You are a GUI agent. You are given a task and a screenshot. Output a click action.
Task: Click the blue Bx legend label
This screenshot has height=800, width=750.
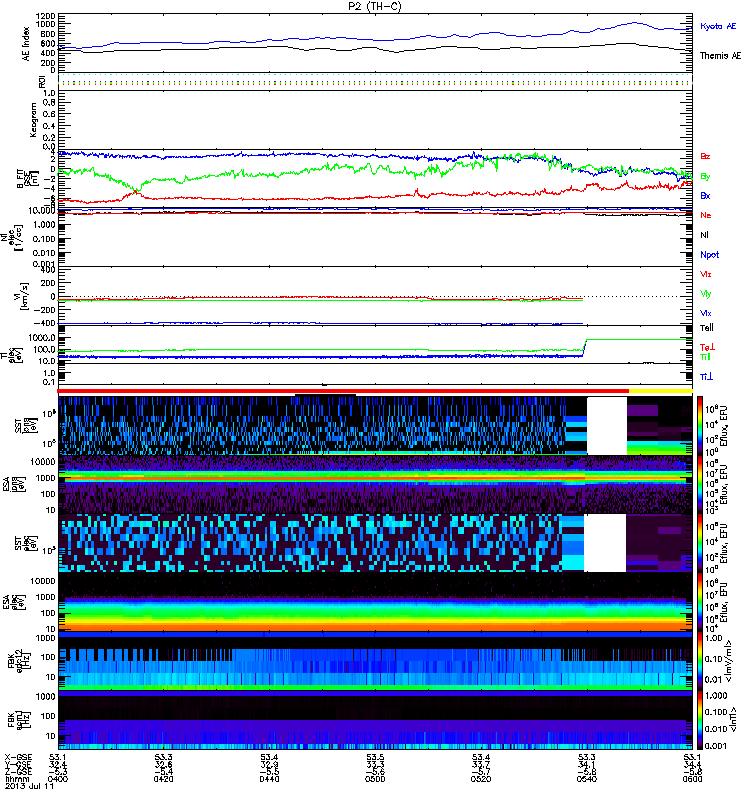[x=706, y=196]
